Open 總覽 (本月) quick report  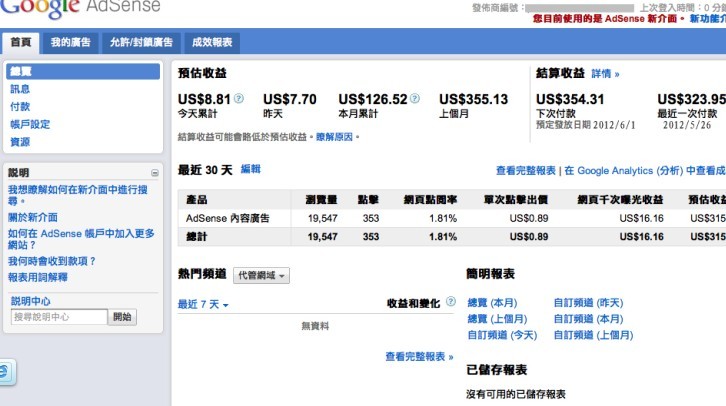(492, 303)
